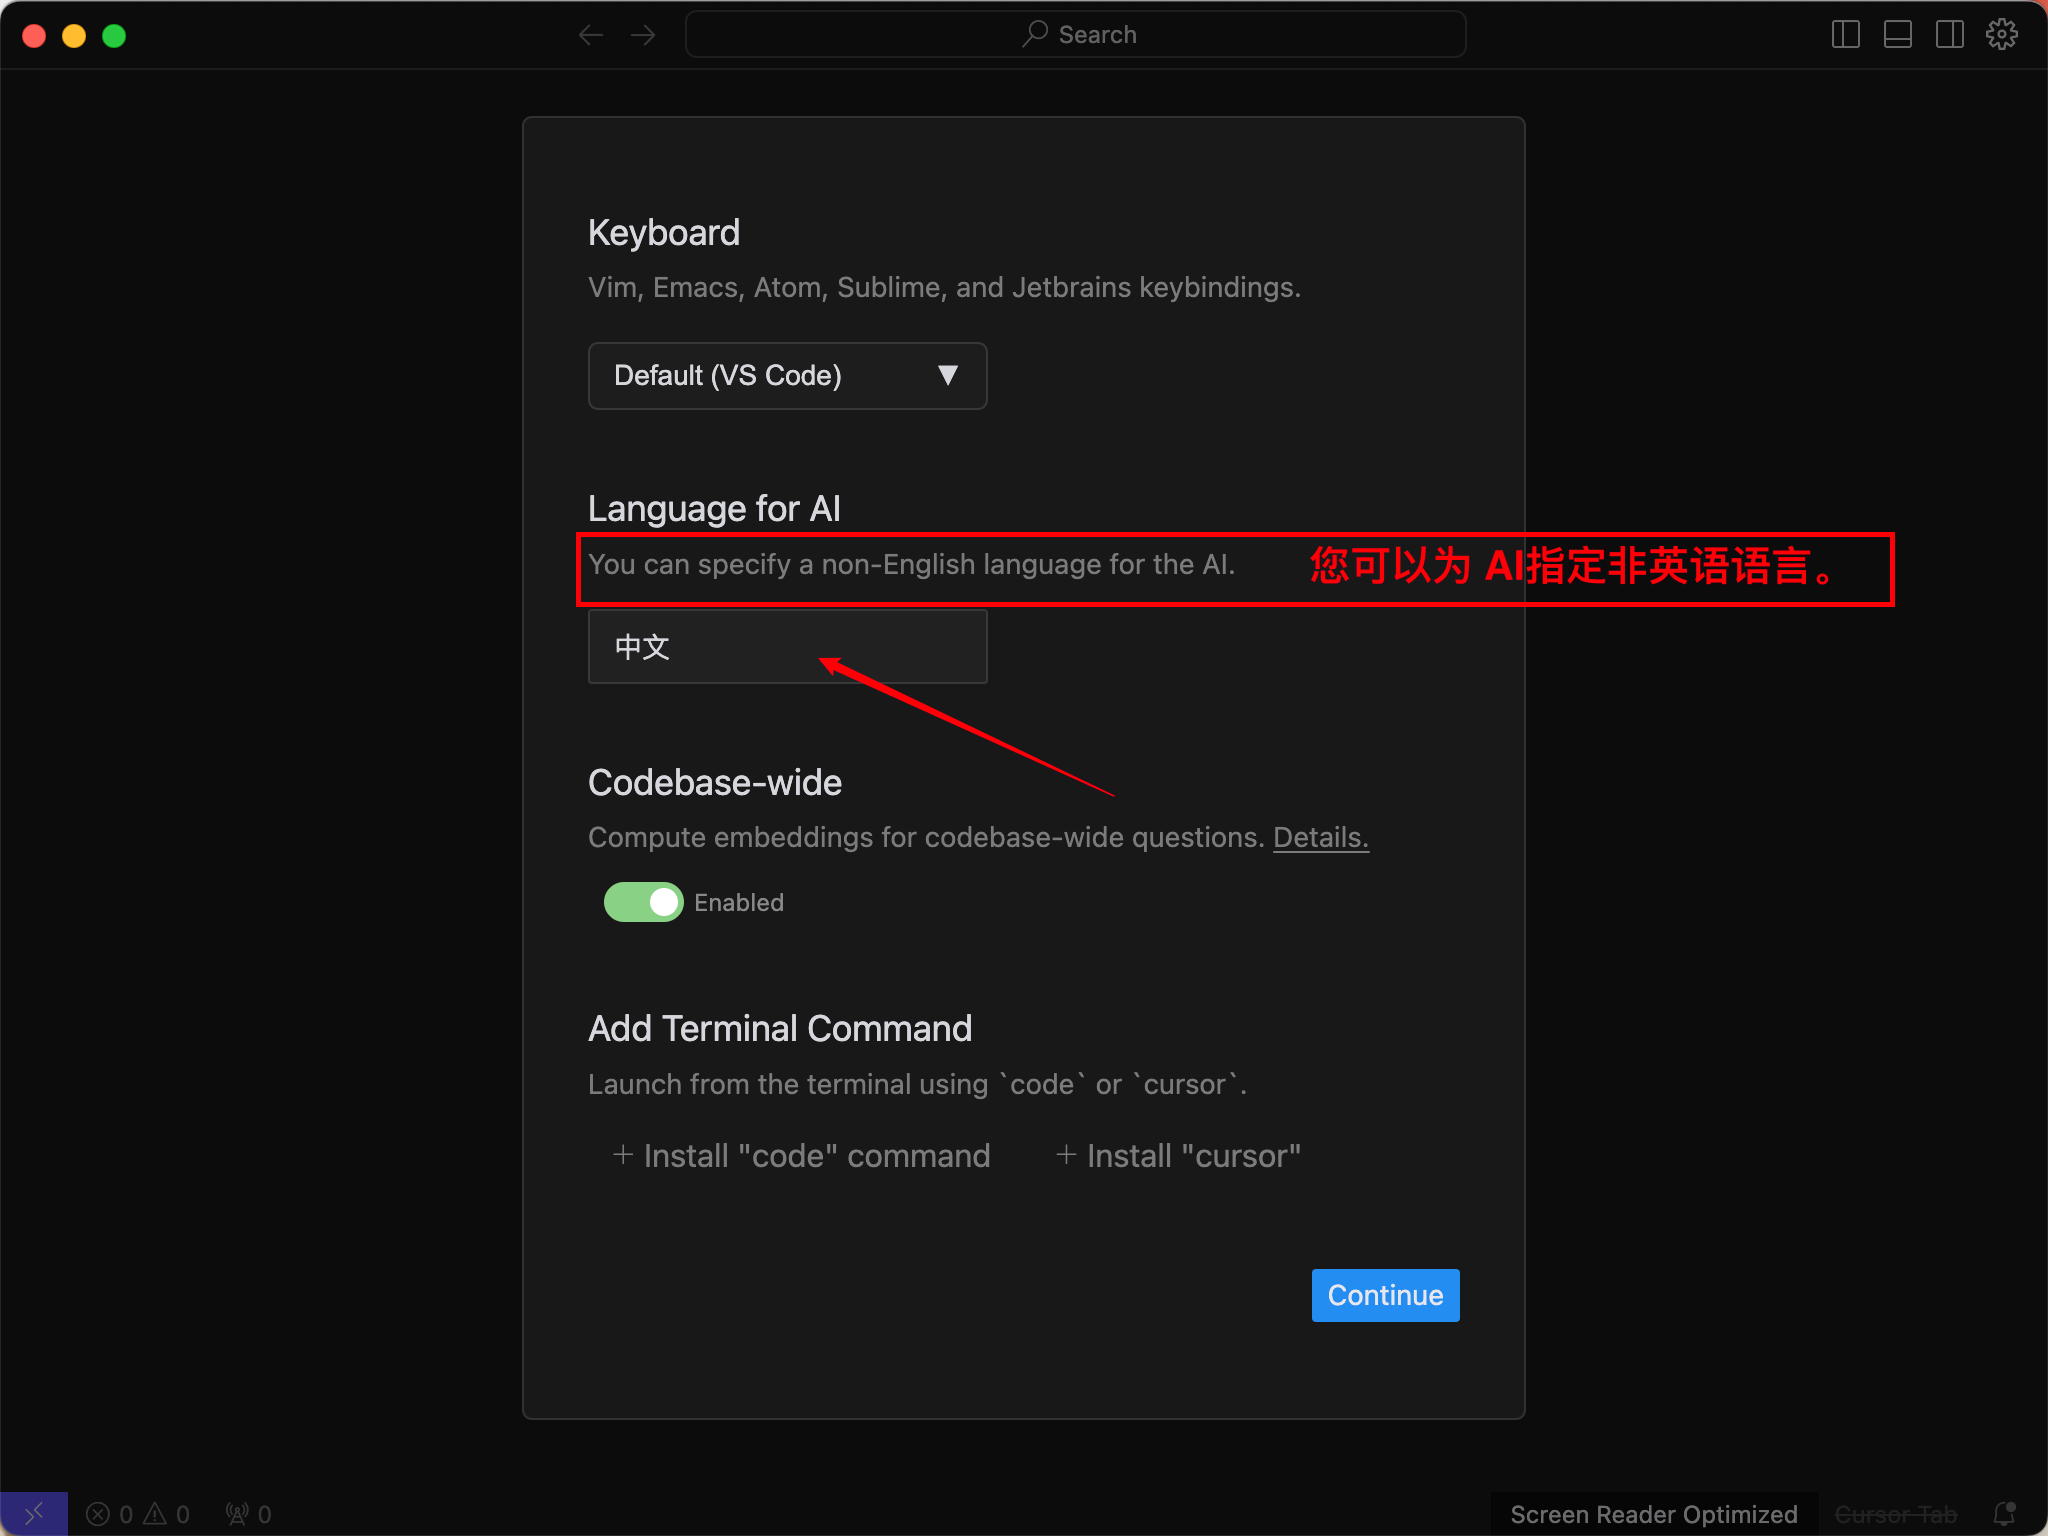This screenshot has width=2048, height=1536.
Task: Disable codebase-wide embeddings toggle
Action: pyautogui.click(x=643, y=902)
